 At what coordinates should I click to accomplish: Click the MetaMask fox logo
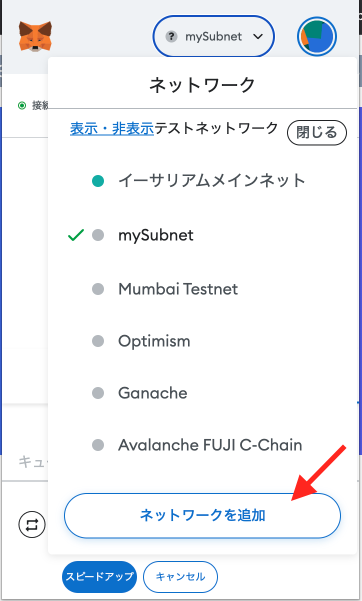point(35,36)
